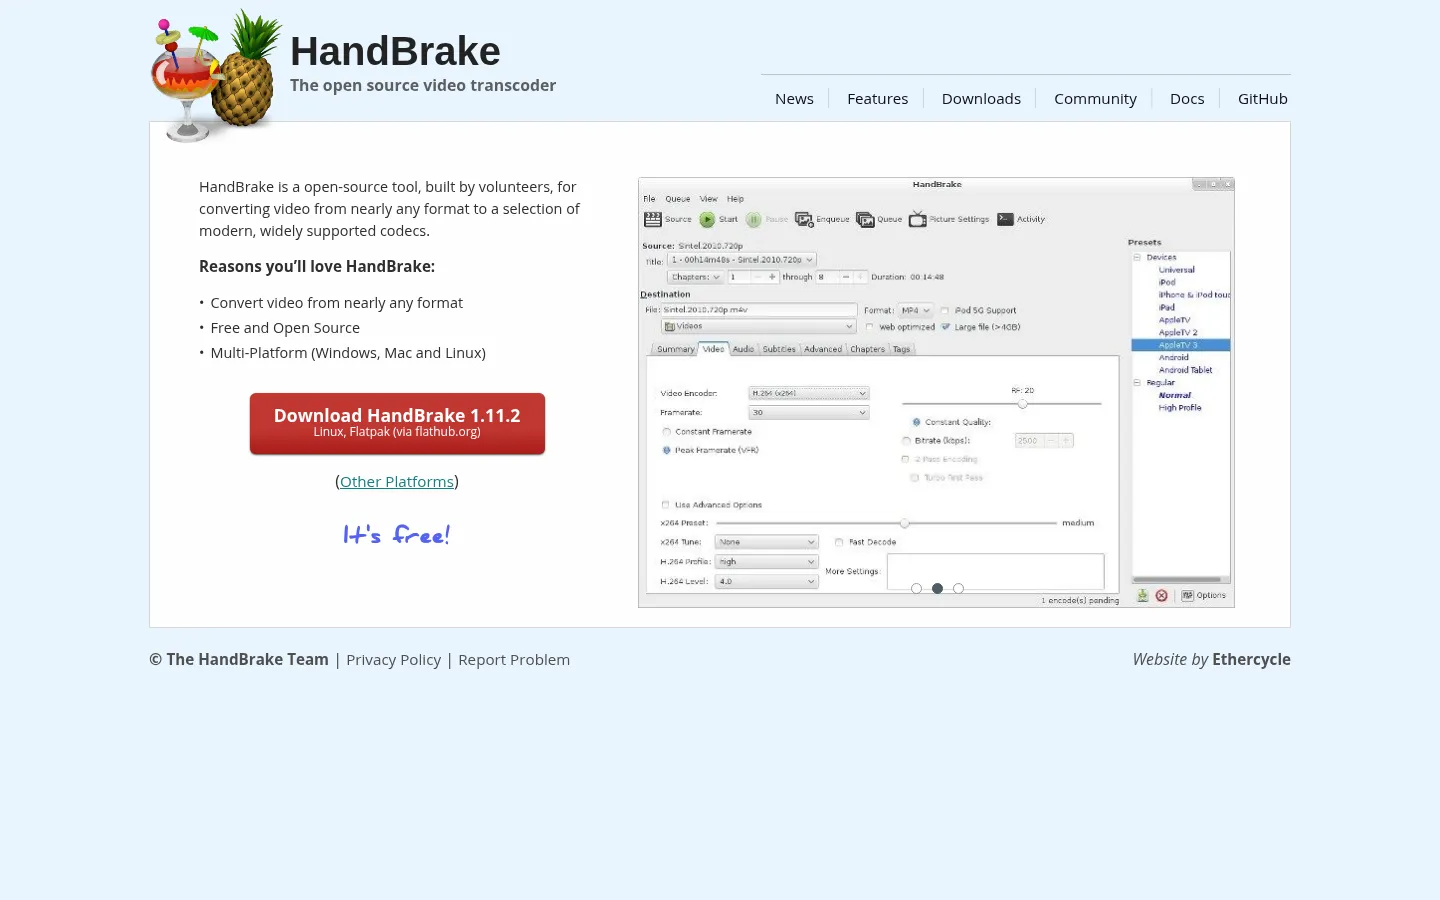The width and height of the screenshot is (1440, 900).
Task: Open the Format dropdown set to MP4
Action: click(915, 310)
